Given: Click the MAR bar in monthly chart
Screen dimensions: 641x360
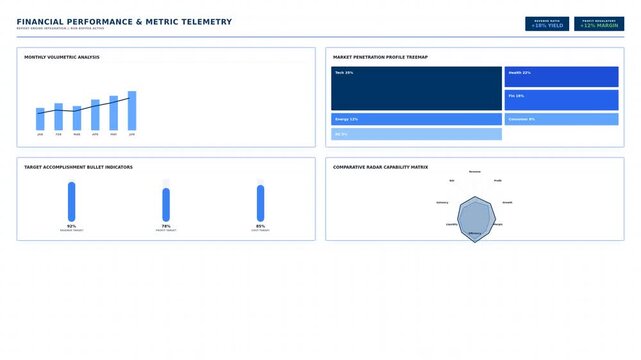Looking at the screenshot, I should point(77,118).
